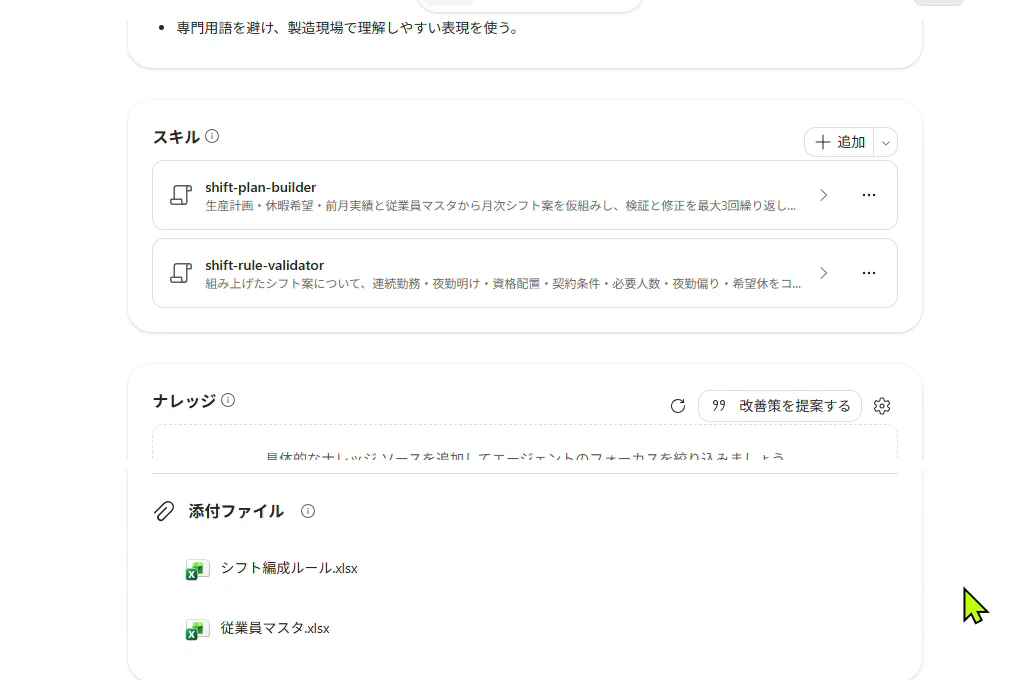Open the ナレッジ settings gear
The height and width of the screenshot is (680, 1014).
(882, 406)
